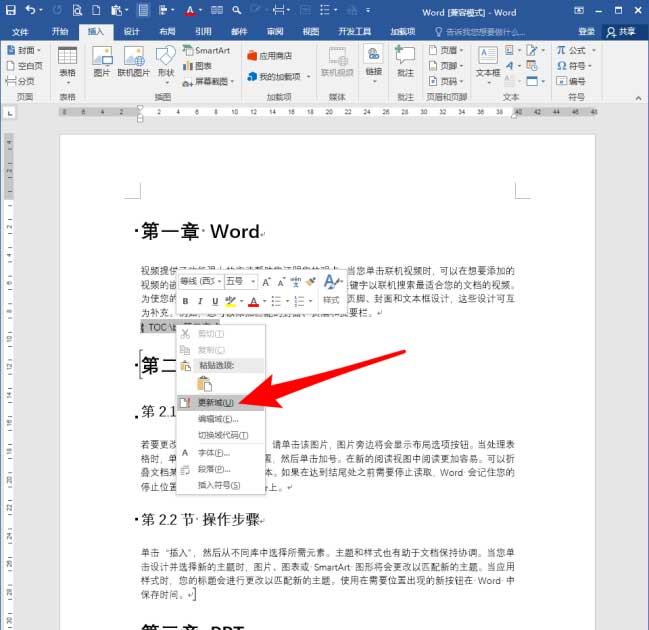
Task: Insert a 文本框 (Text Box)
Action: (487, 60)
